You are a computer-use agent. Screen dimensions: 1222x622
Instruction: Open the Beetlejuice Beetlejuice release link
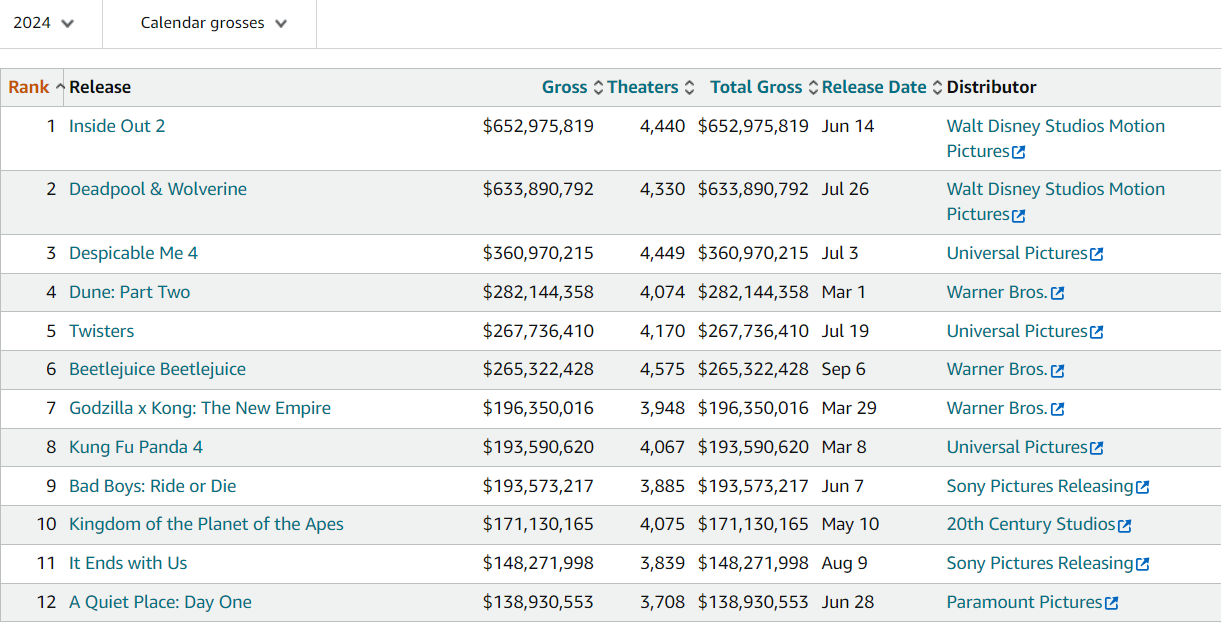pos(157,369)
